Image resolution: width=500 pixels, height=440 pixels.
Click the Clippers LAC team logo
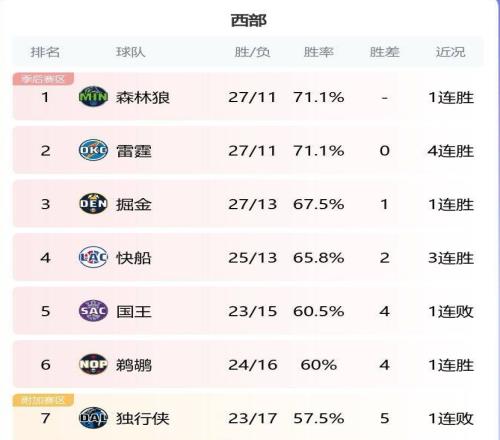tap(93, 257)
